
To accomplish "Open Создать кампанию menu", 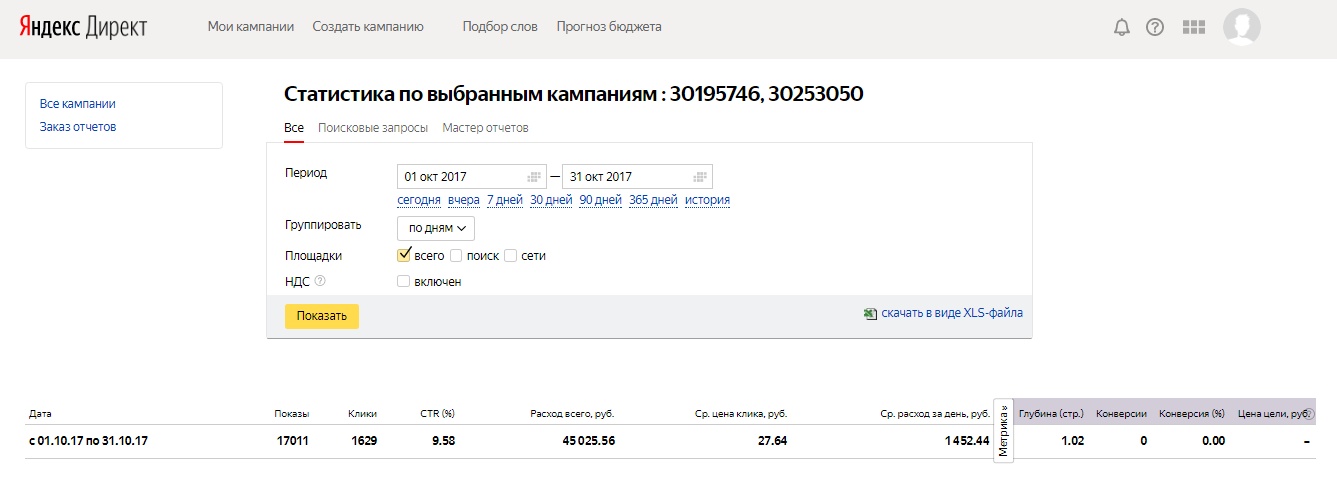I will [368, 27].
